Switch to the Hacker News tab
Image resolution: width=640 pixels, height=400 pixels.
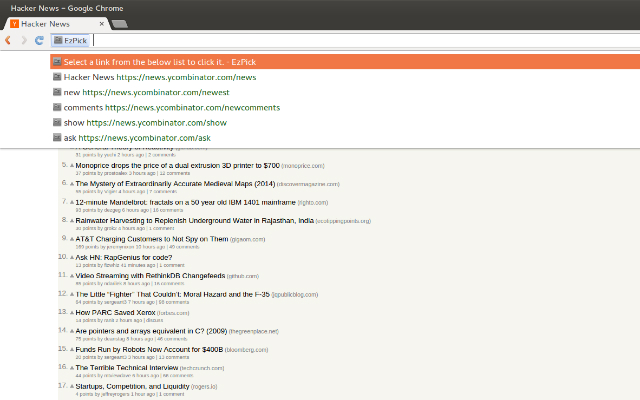(x=57, y=24)
